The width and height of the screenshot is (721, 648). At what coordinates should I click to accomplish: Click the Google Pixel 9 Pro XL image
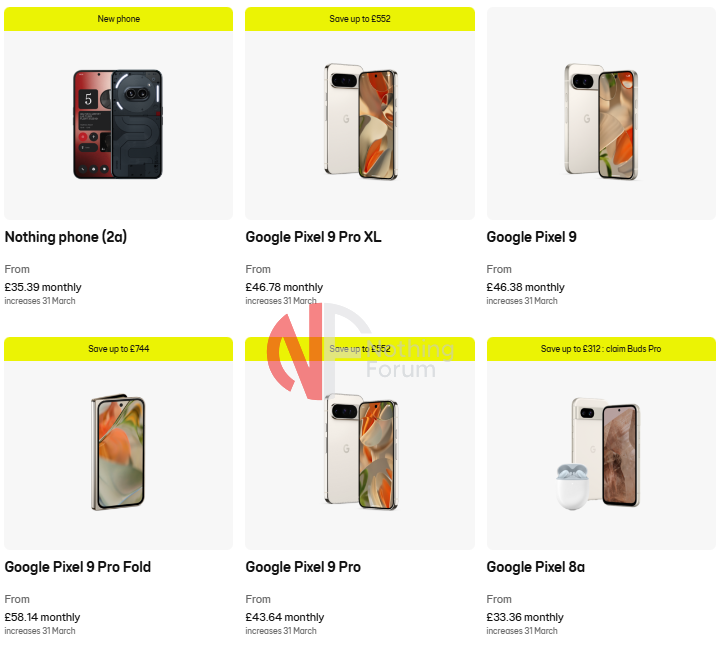click(x=360, y=121)
